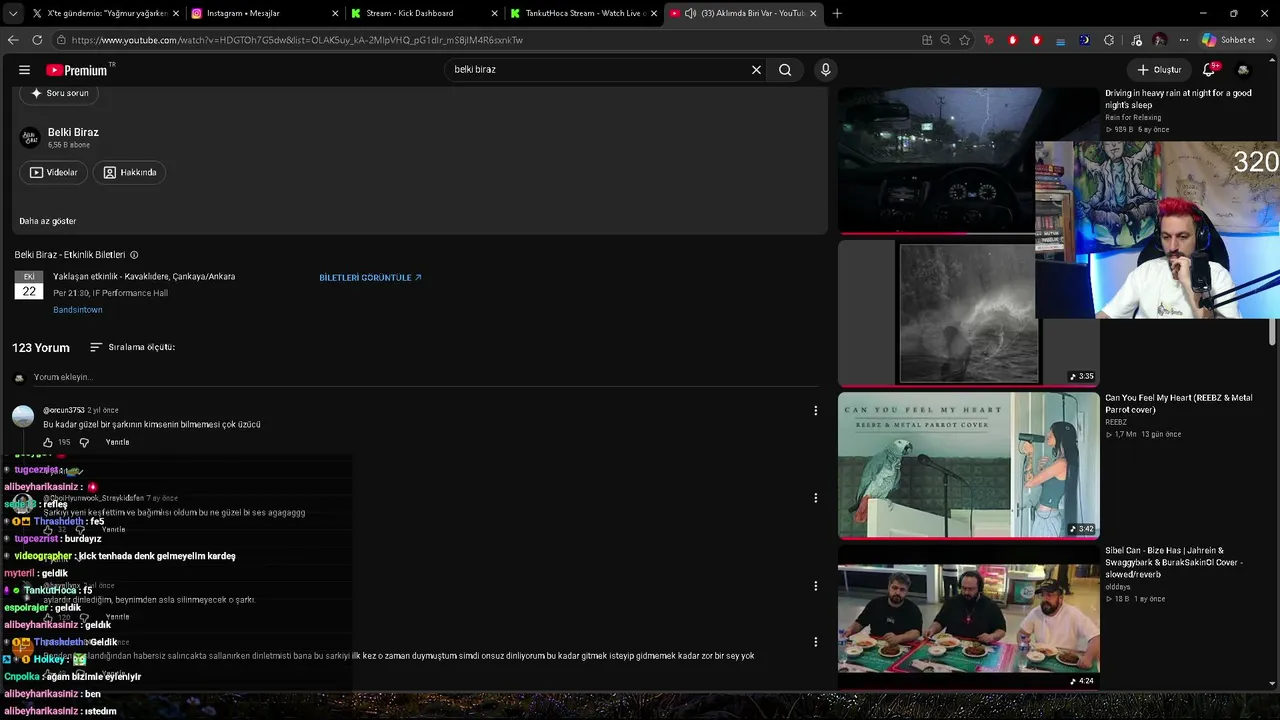
Task: Open the browser split-screen apps icon
Action: click(927, 40)
